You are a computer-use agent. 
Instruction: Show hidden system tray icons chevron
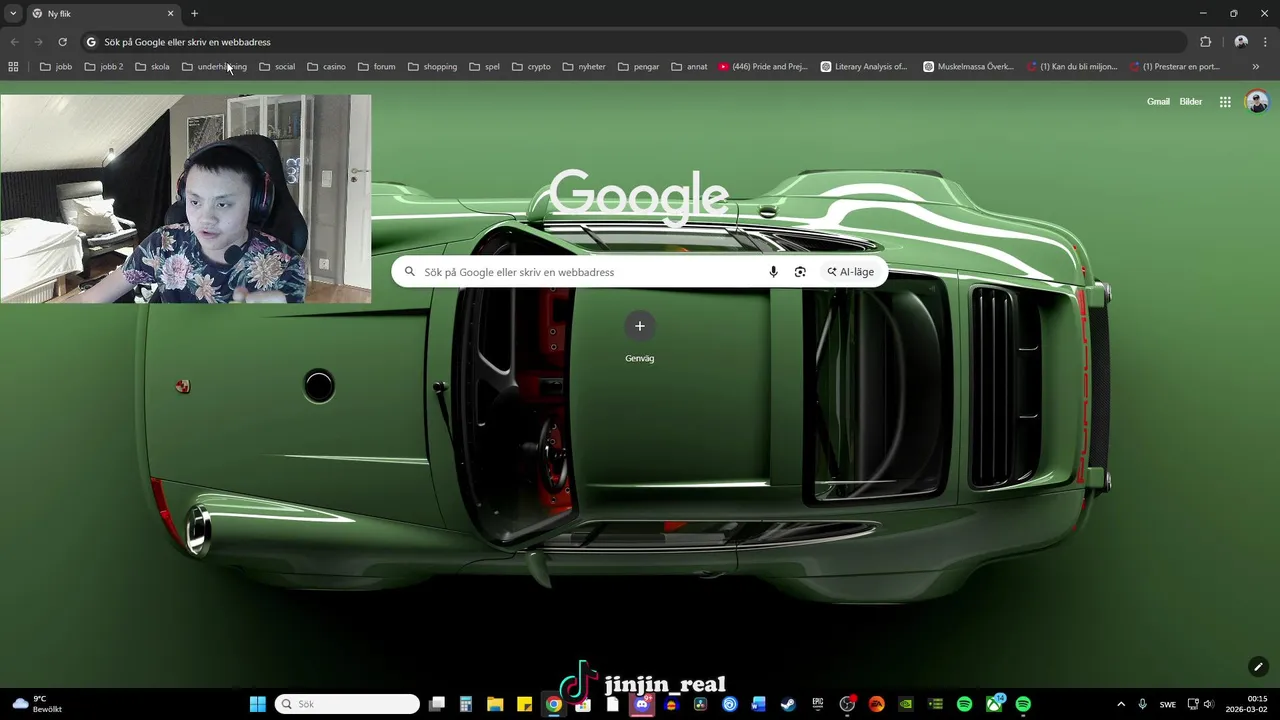(1120, 704)
